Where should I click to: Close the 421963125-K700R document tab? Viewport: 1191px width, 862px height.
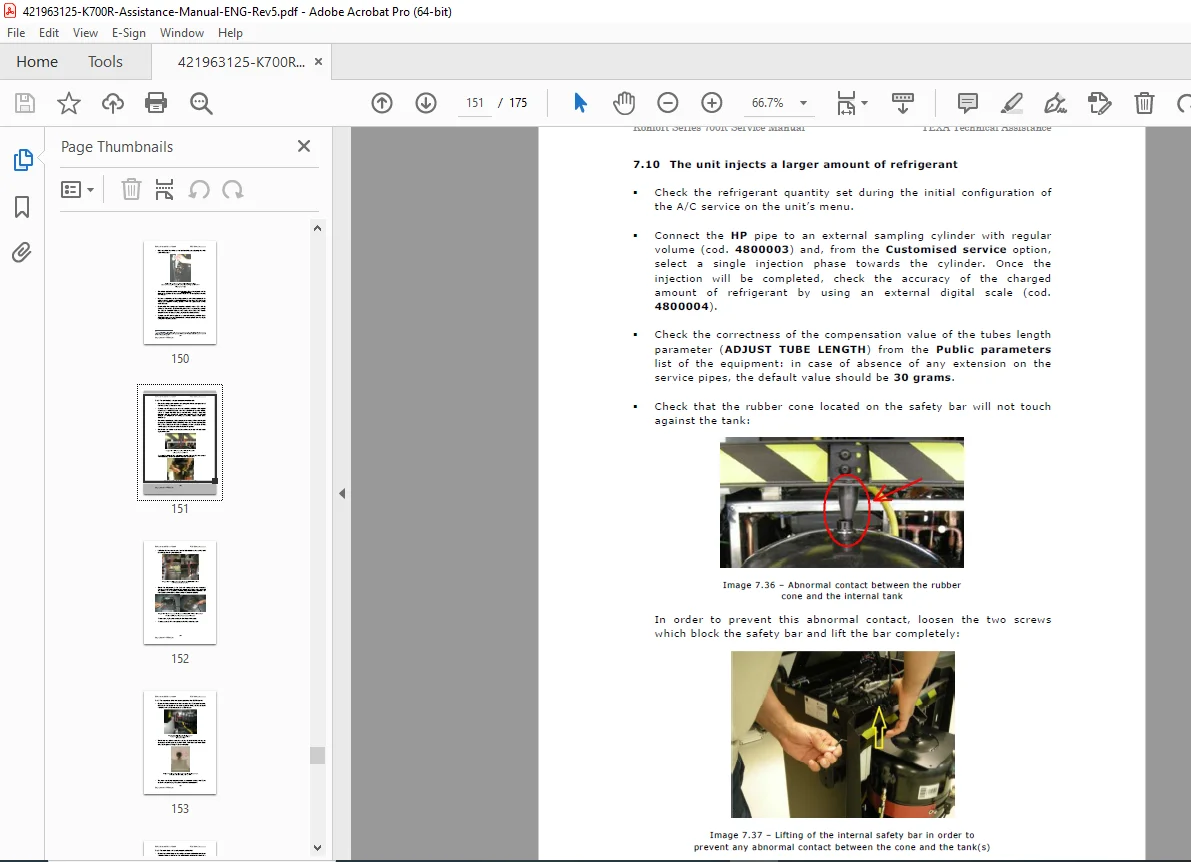pyautogui.click(x=318, y=62)
